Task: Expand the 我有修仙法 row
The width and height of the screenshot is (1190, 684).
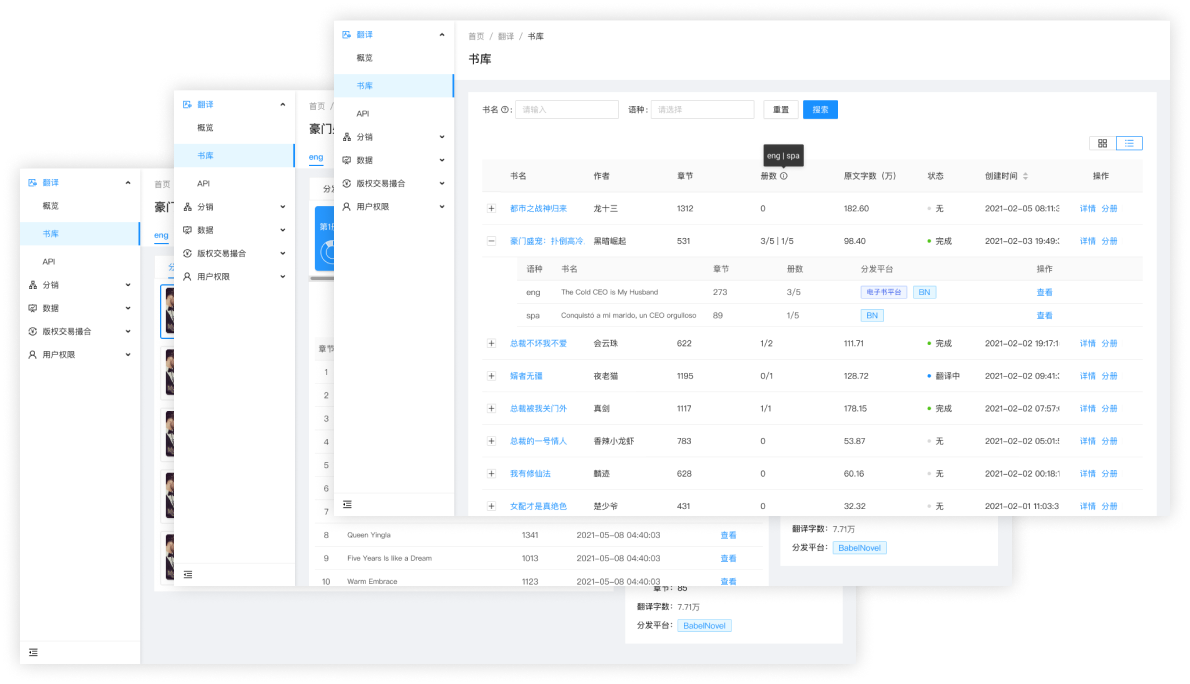Action: point(491,473)
